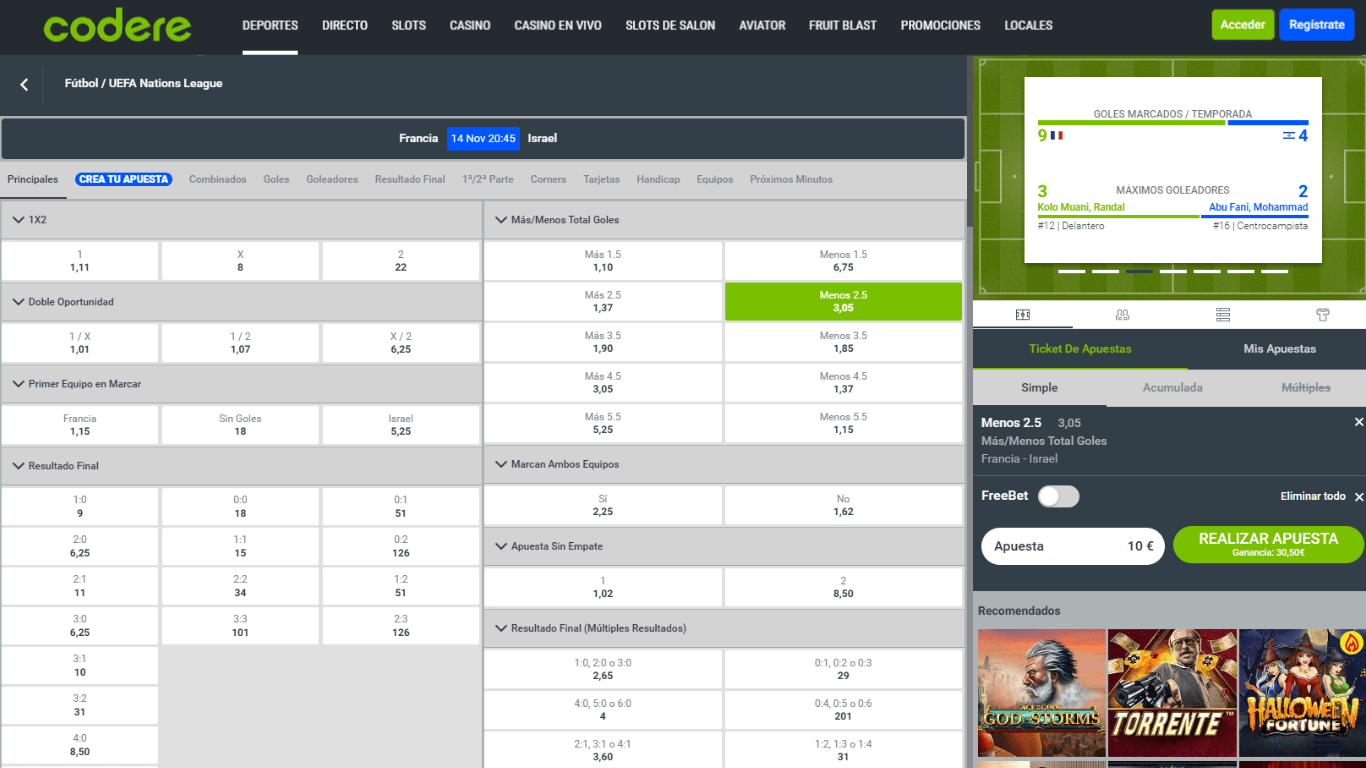Click the CREA TU APUESTA pill

point(123,179)
